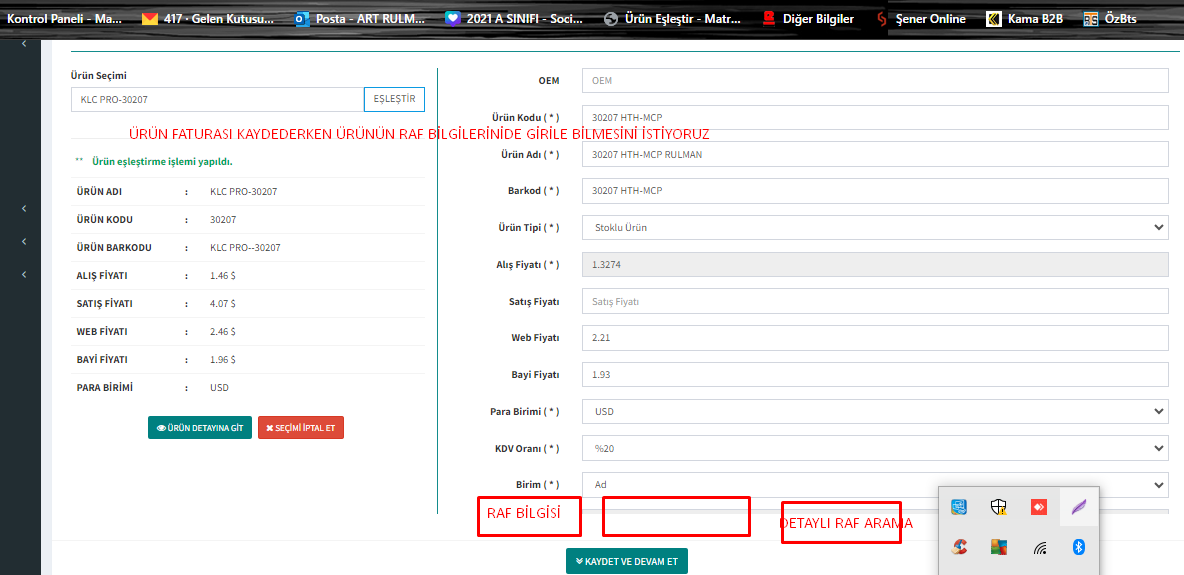Collapse the sidebar using top chevron
The width and height of the screenshot is (1184, 575).
pyautogui.click(x=24, y=44)
